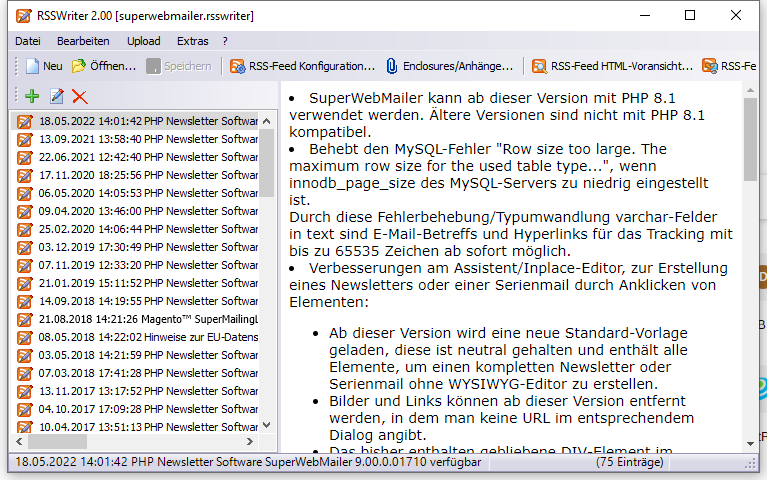Click RSSWriter title bar app icon

[x=23, y=16]
